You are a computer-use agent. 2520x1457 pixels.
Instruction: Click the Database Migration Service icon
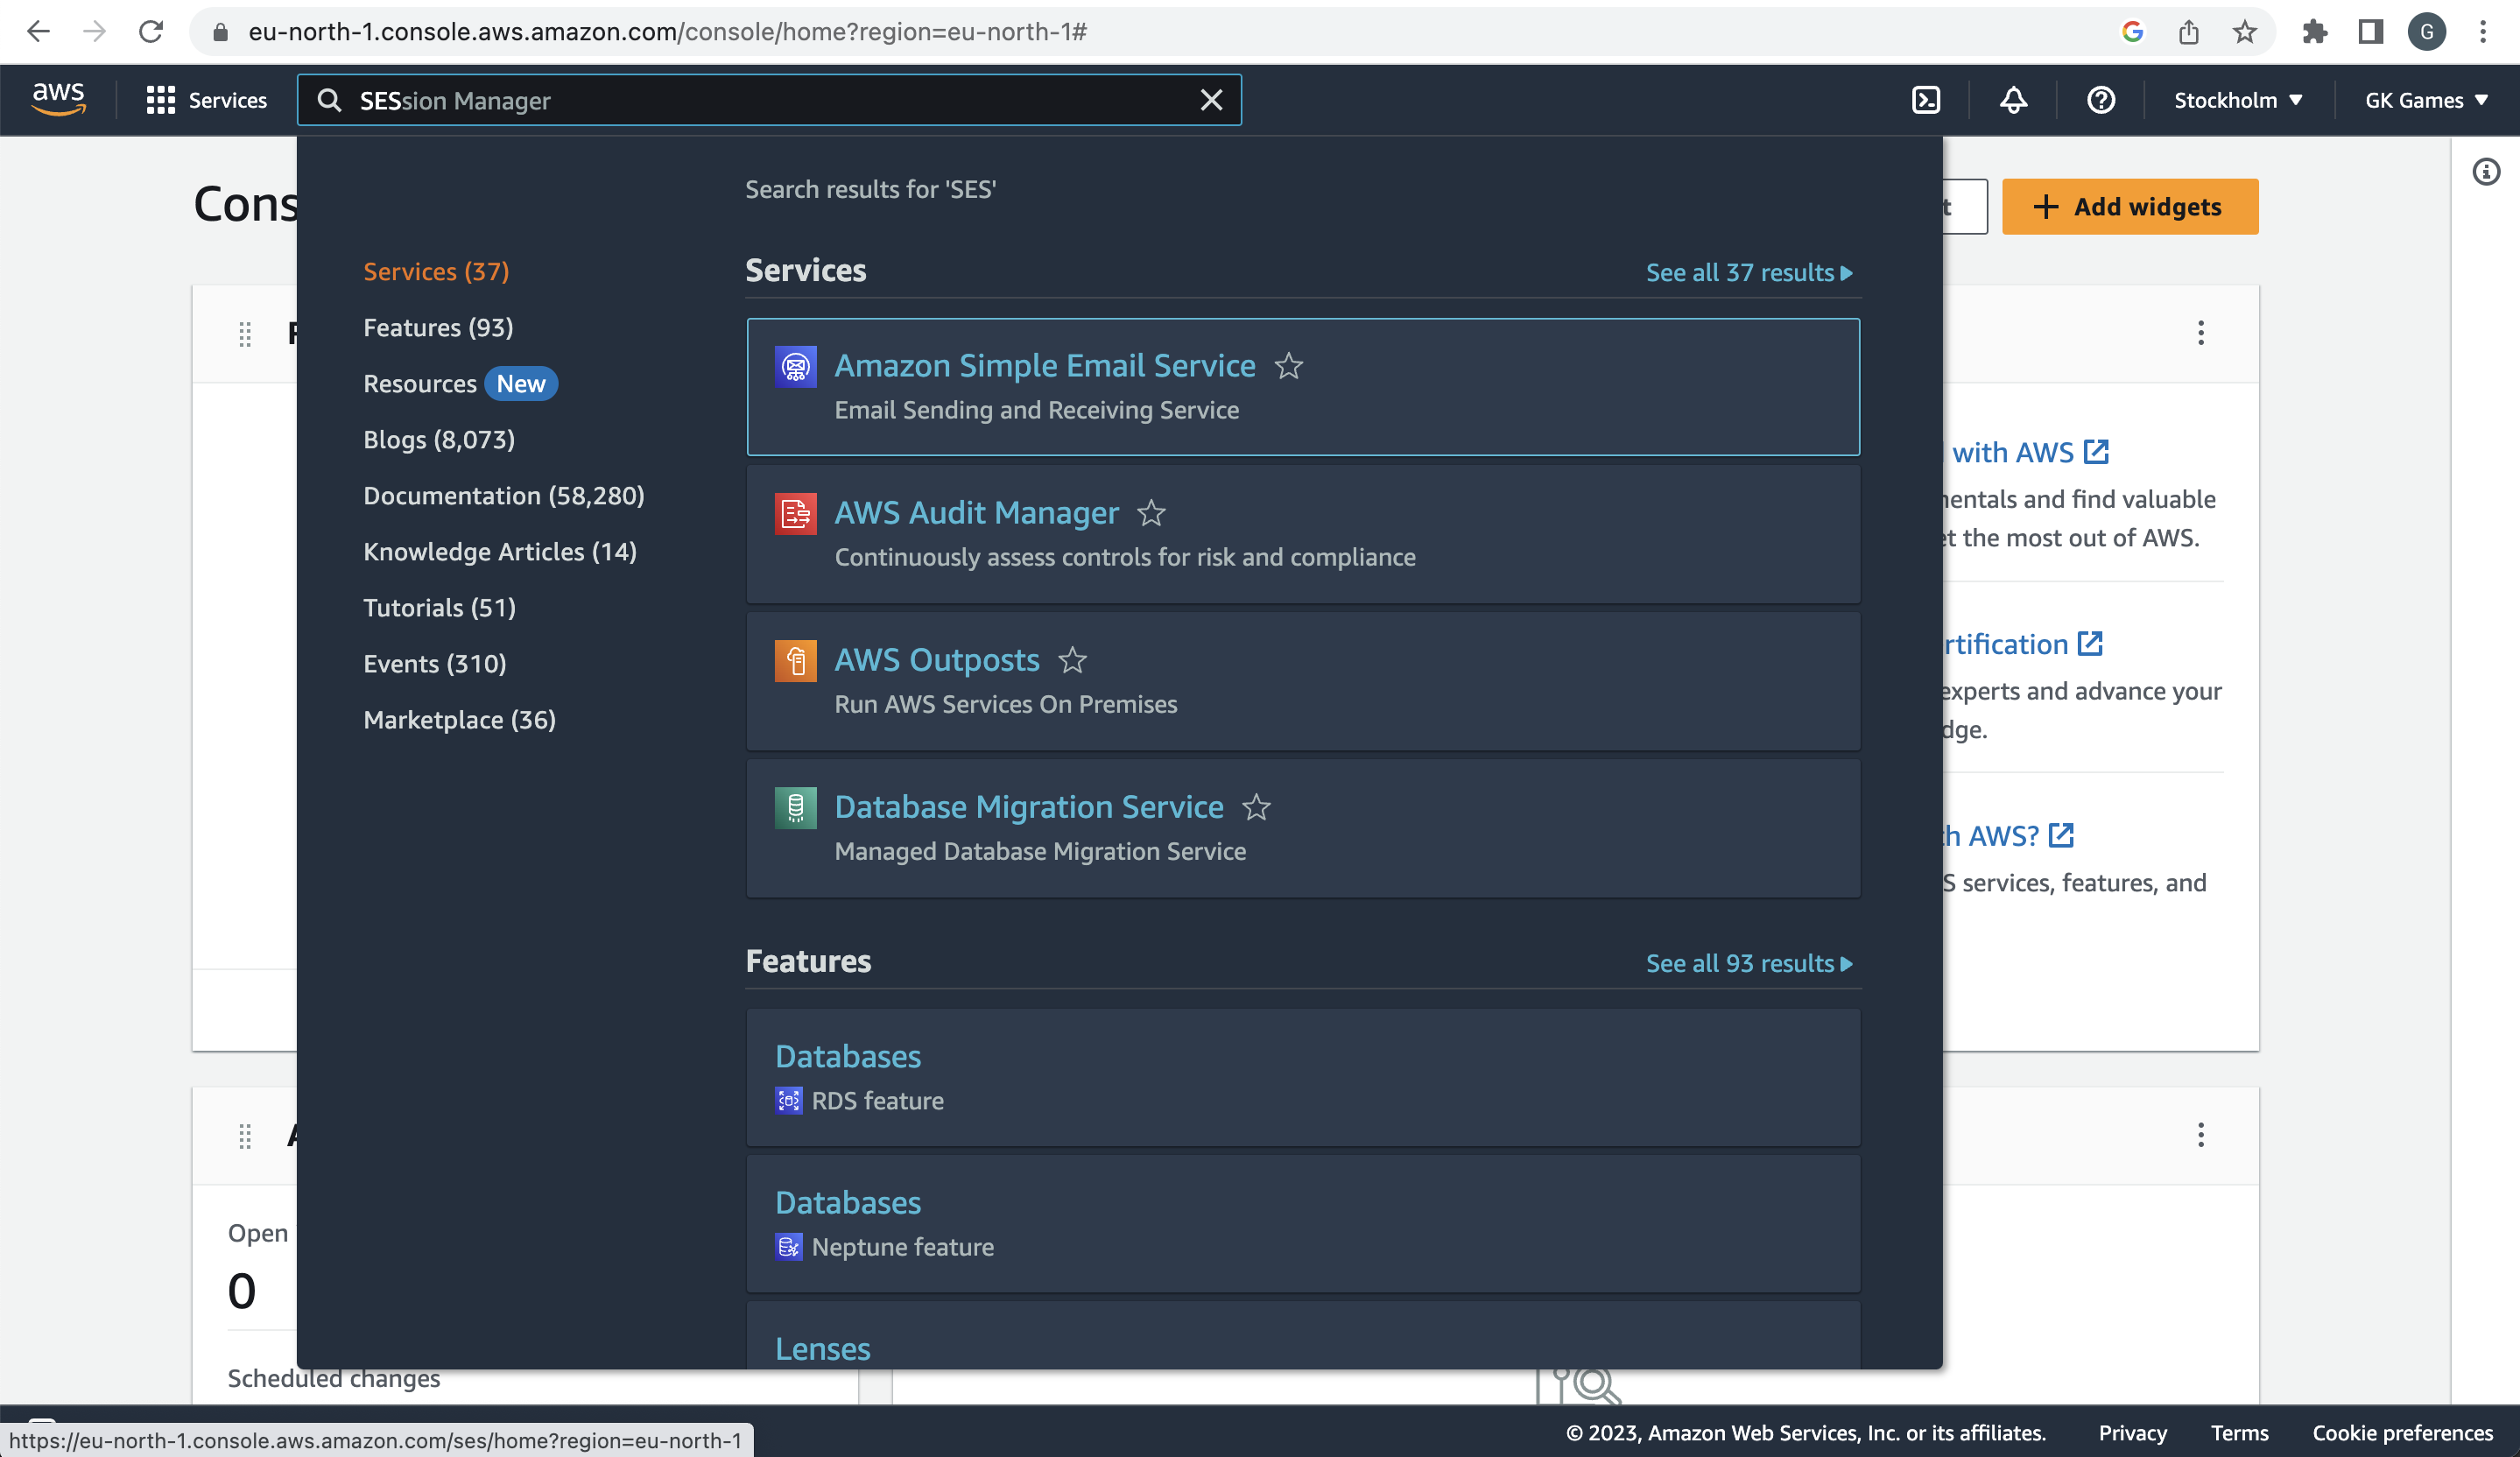(x=795, y=807)
